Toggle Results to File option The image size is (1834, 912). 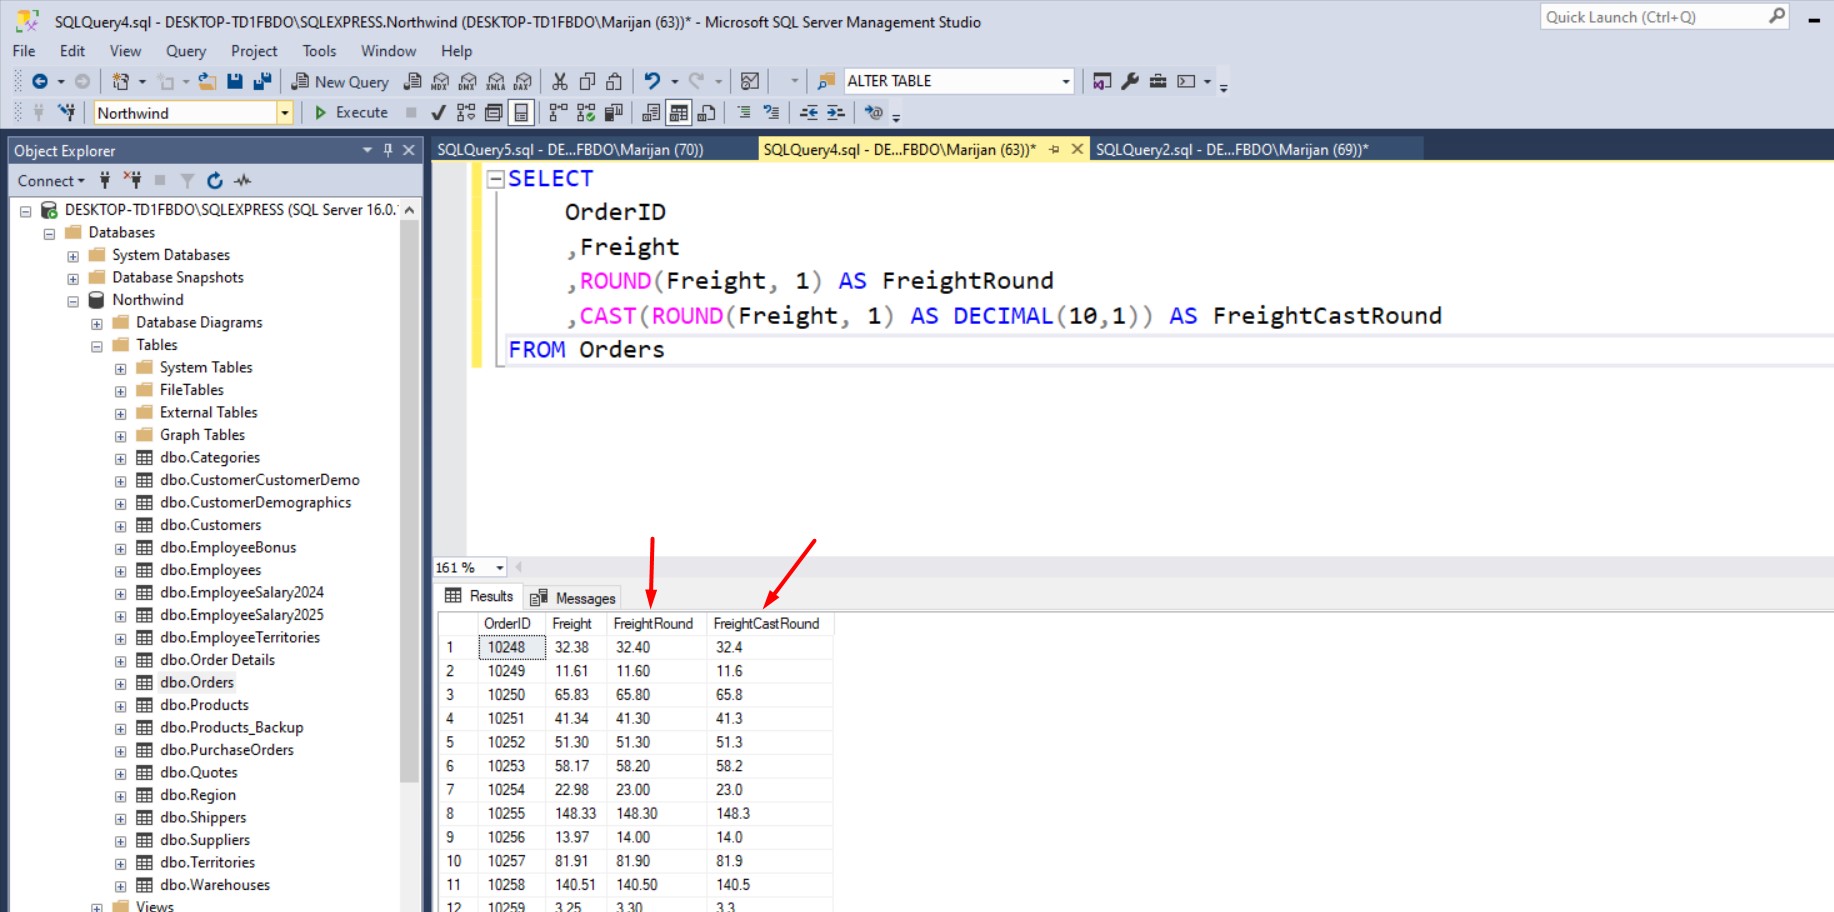coord(707,113)
